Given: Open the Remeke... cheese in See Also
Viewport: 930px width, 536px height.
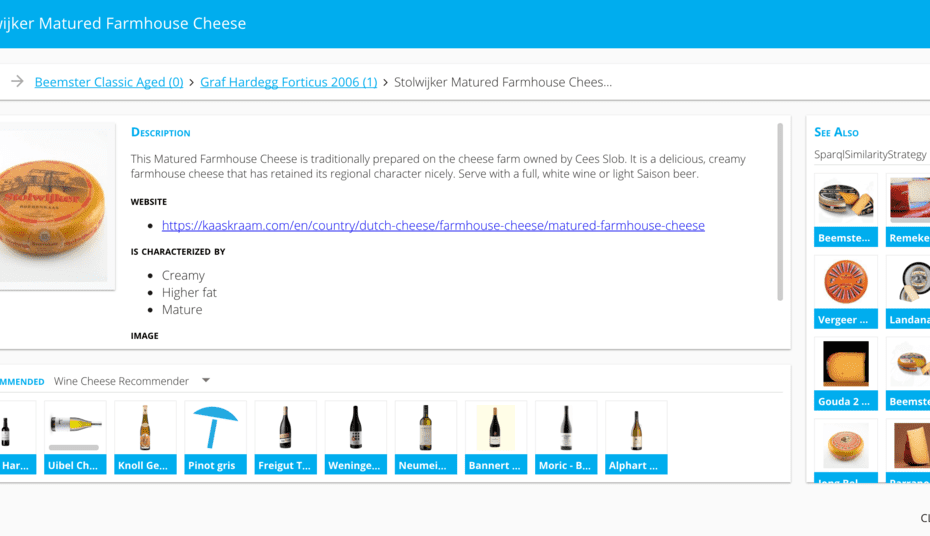Looking at the screenshot, I should pyautogui.click(x=908, y=210).
